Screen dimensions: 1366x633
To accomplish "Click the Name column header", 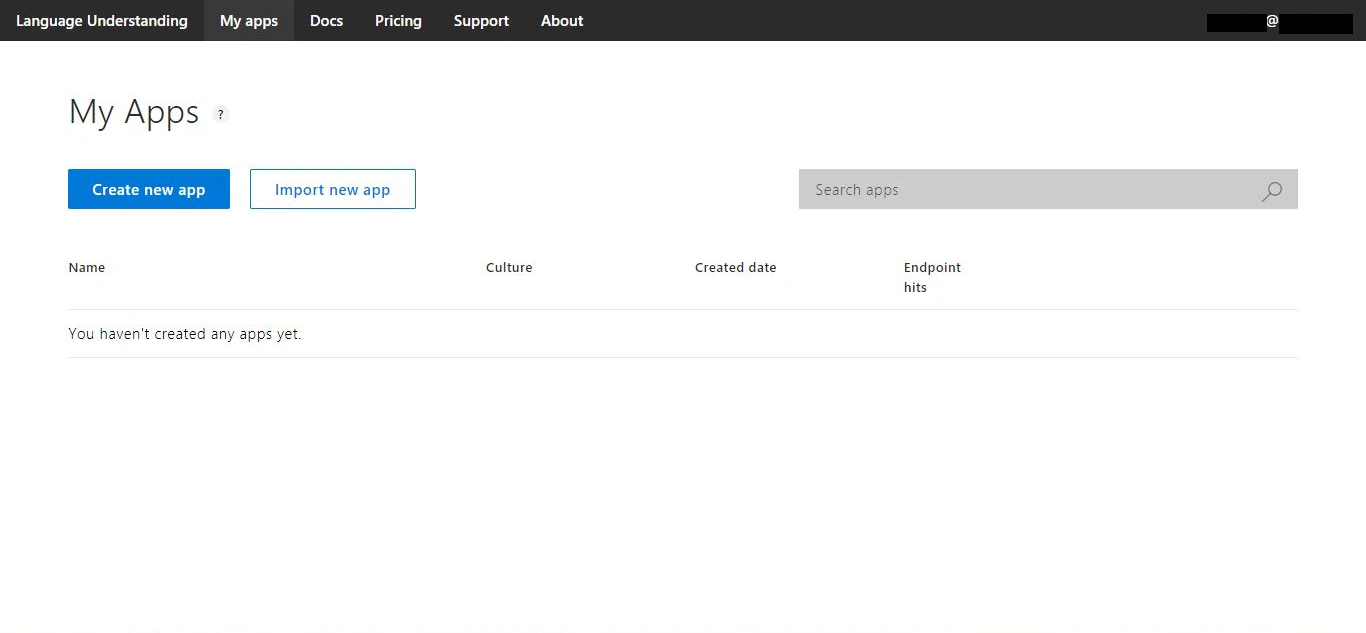I will pyautogui.click(x=87, y=268).
